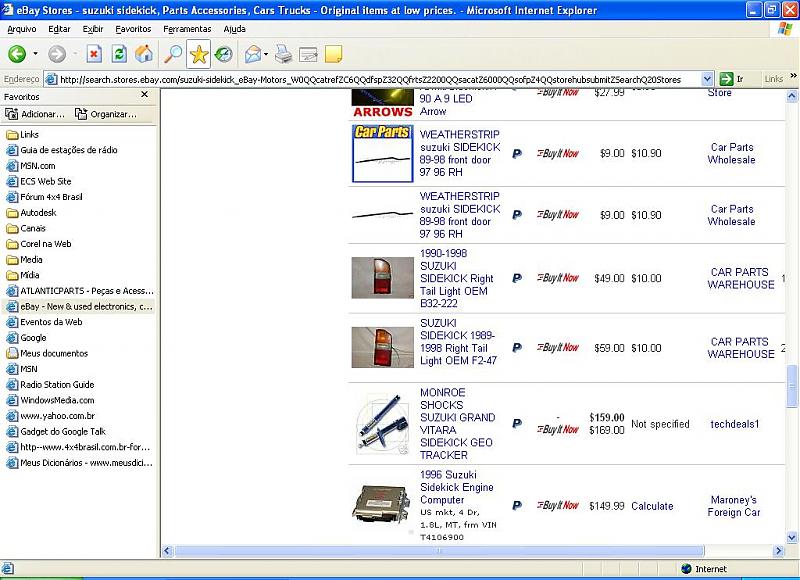Open the 1996 Suzuki Sidekick Engine Computer listing
The image size is (800, 580).
[x=457, y=487]
